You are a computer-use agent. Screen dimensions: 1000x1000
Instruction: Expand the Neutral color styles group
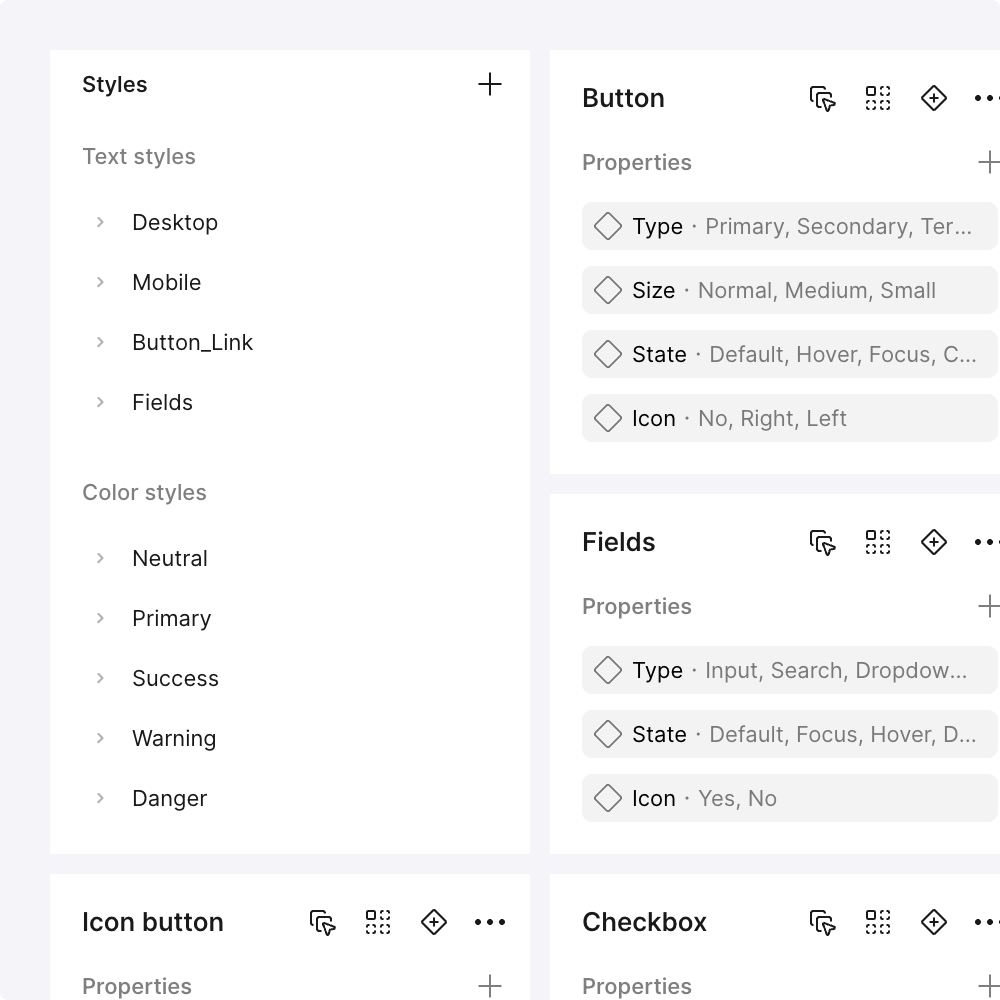pyautogui.click(x=100, y=558)
